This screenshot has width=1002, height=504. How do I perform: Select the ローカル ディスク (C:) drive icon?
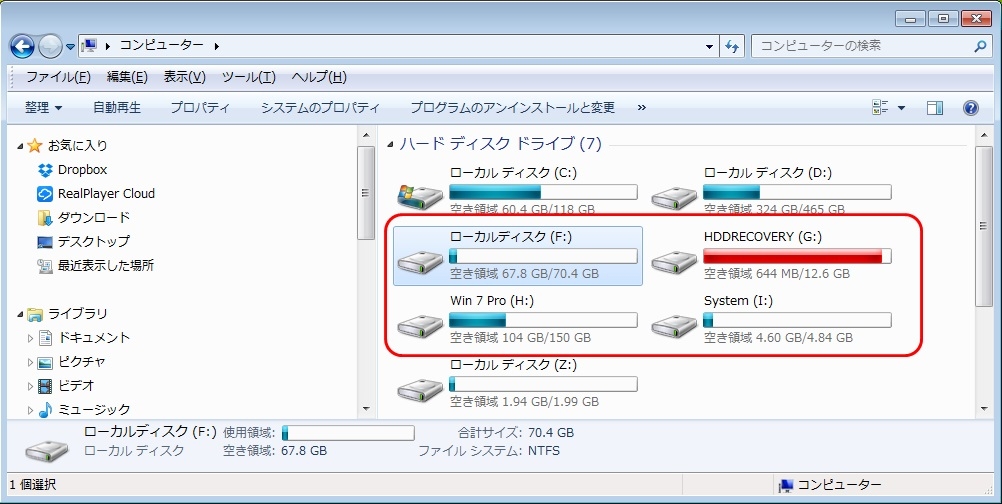420,196
